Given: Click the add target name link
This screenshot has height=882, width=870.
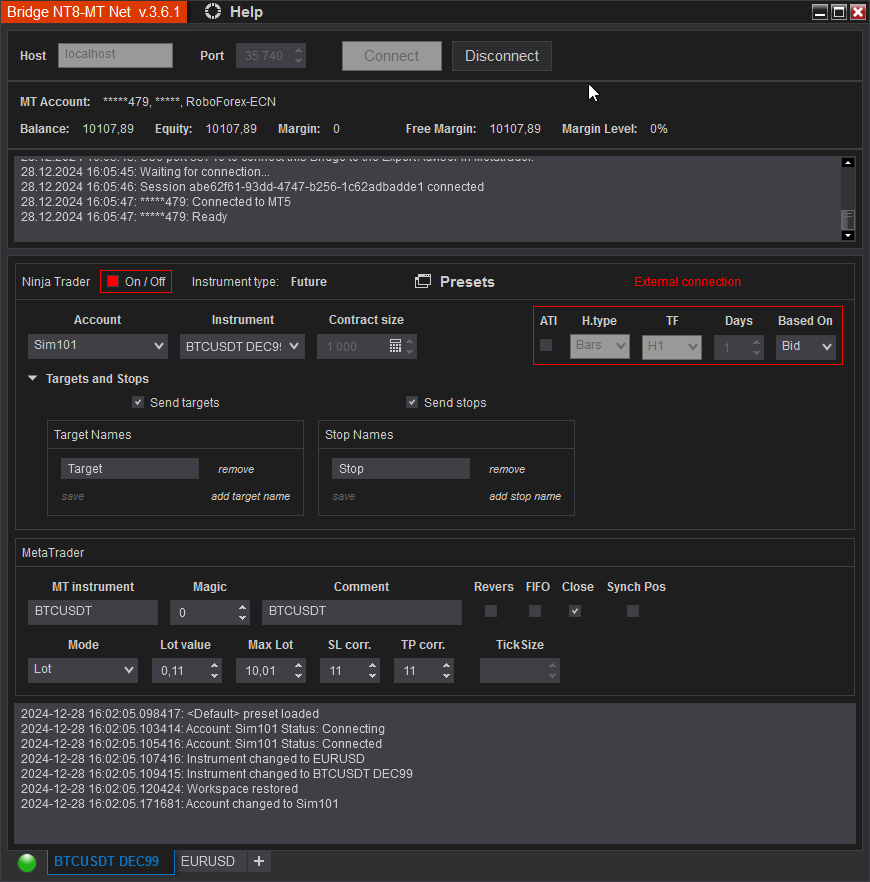Looking at the screenshot, I should coord(250,496).
